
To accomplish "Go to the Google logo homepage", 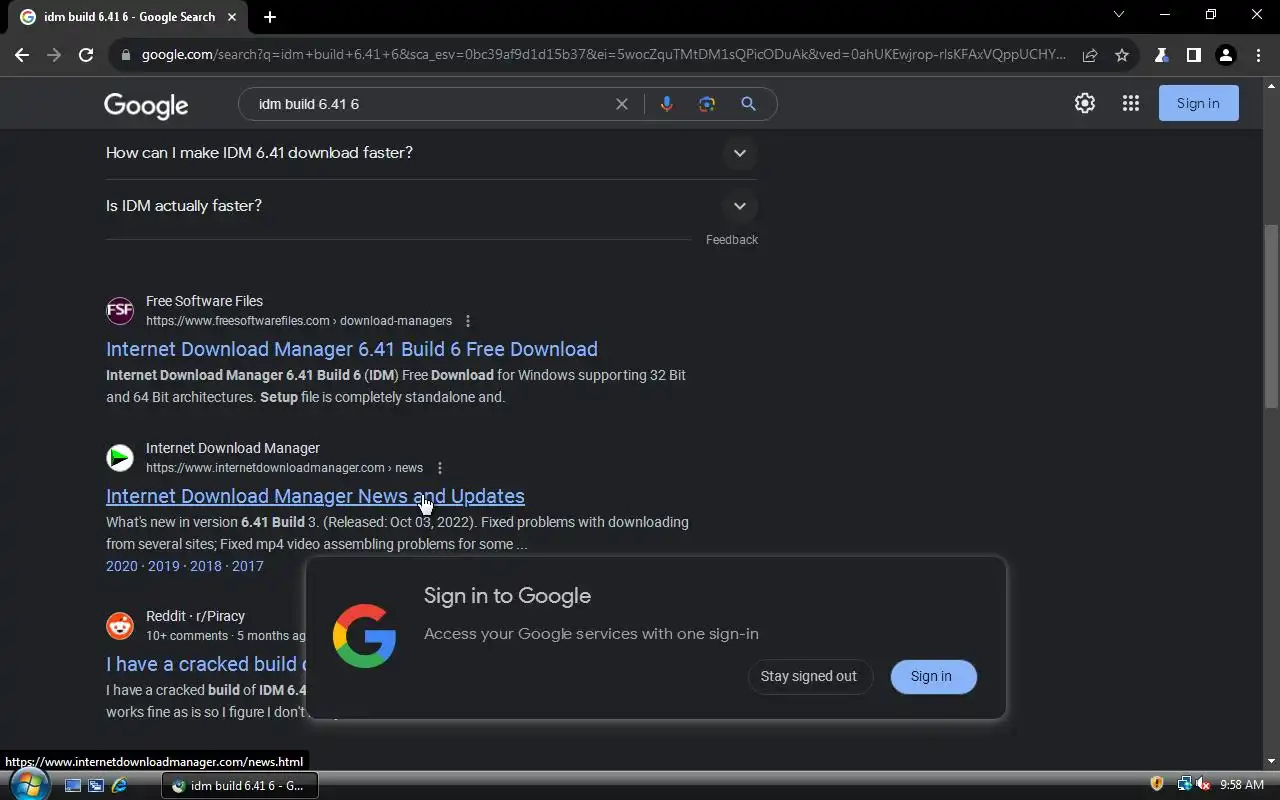I will tap(146, 105).
